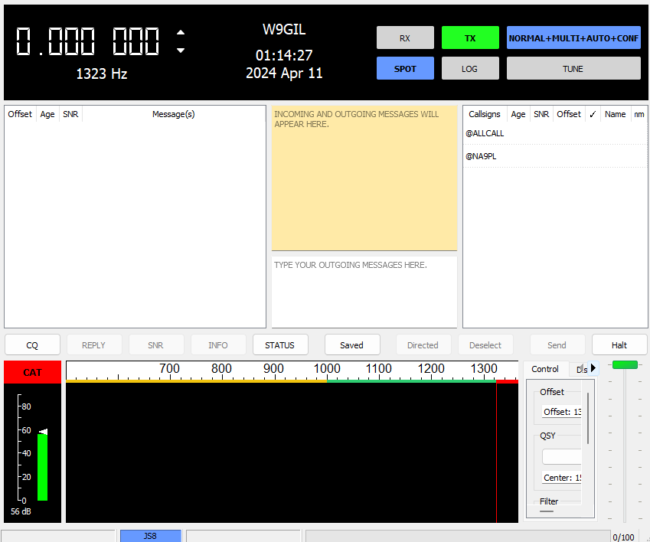The height and width of the screenshot is (542, 650).
Task: Click the outgoing message text field
Action: 364,290
